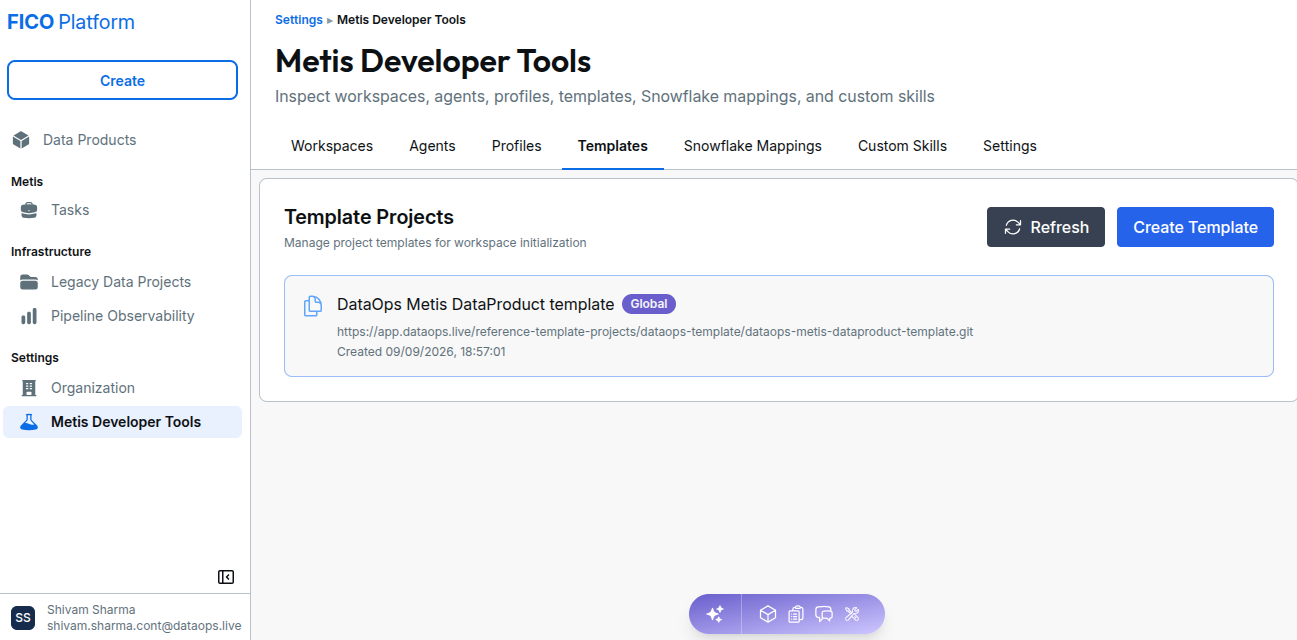Collapse the sidebar with the panel icon
Viewport: 1297px width, 640px height.
(x=226, y=577)
